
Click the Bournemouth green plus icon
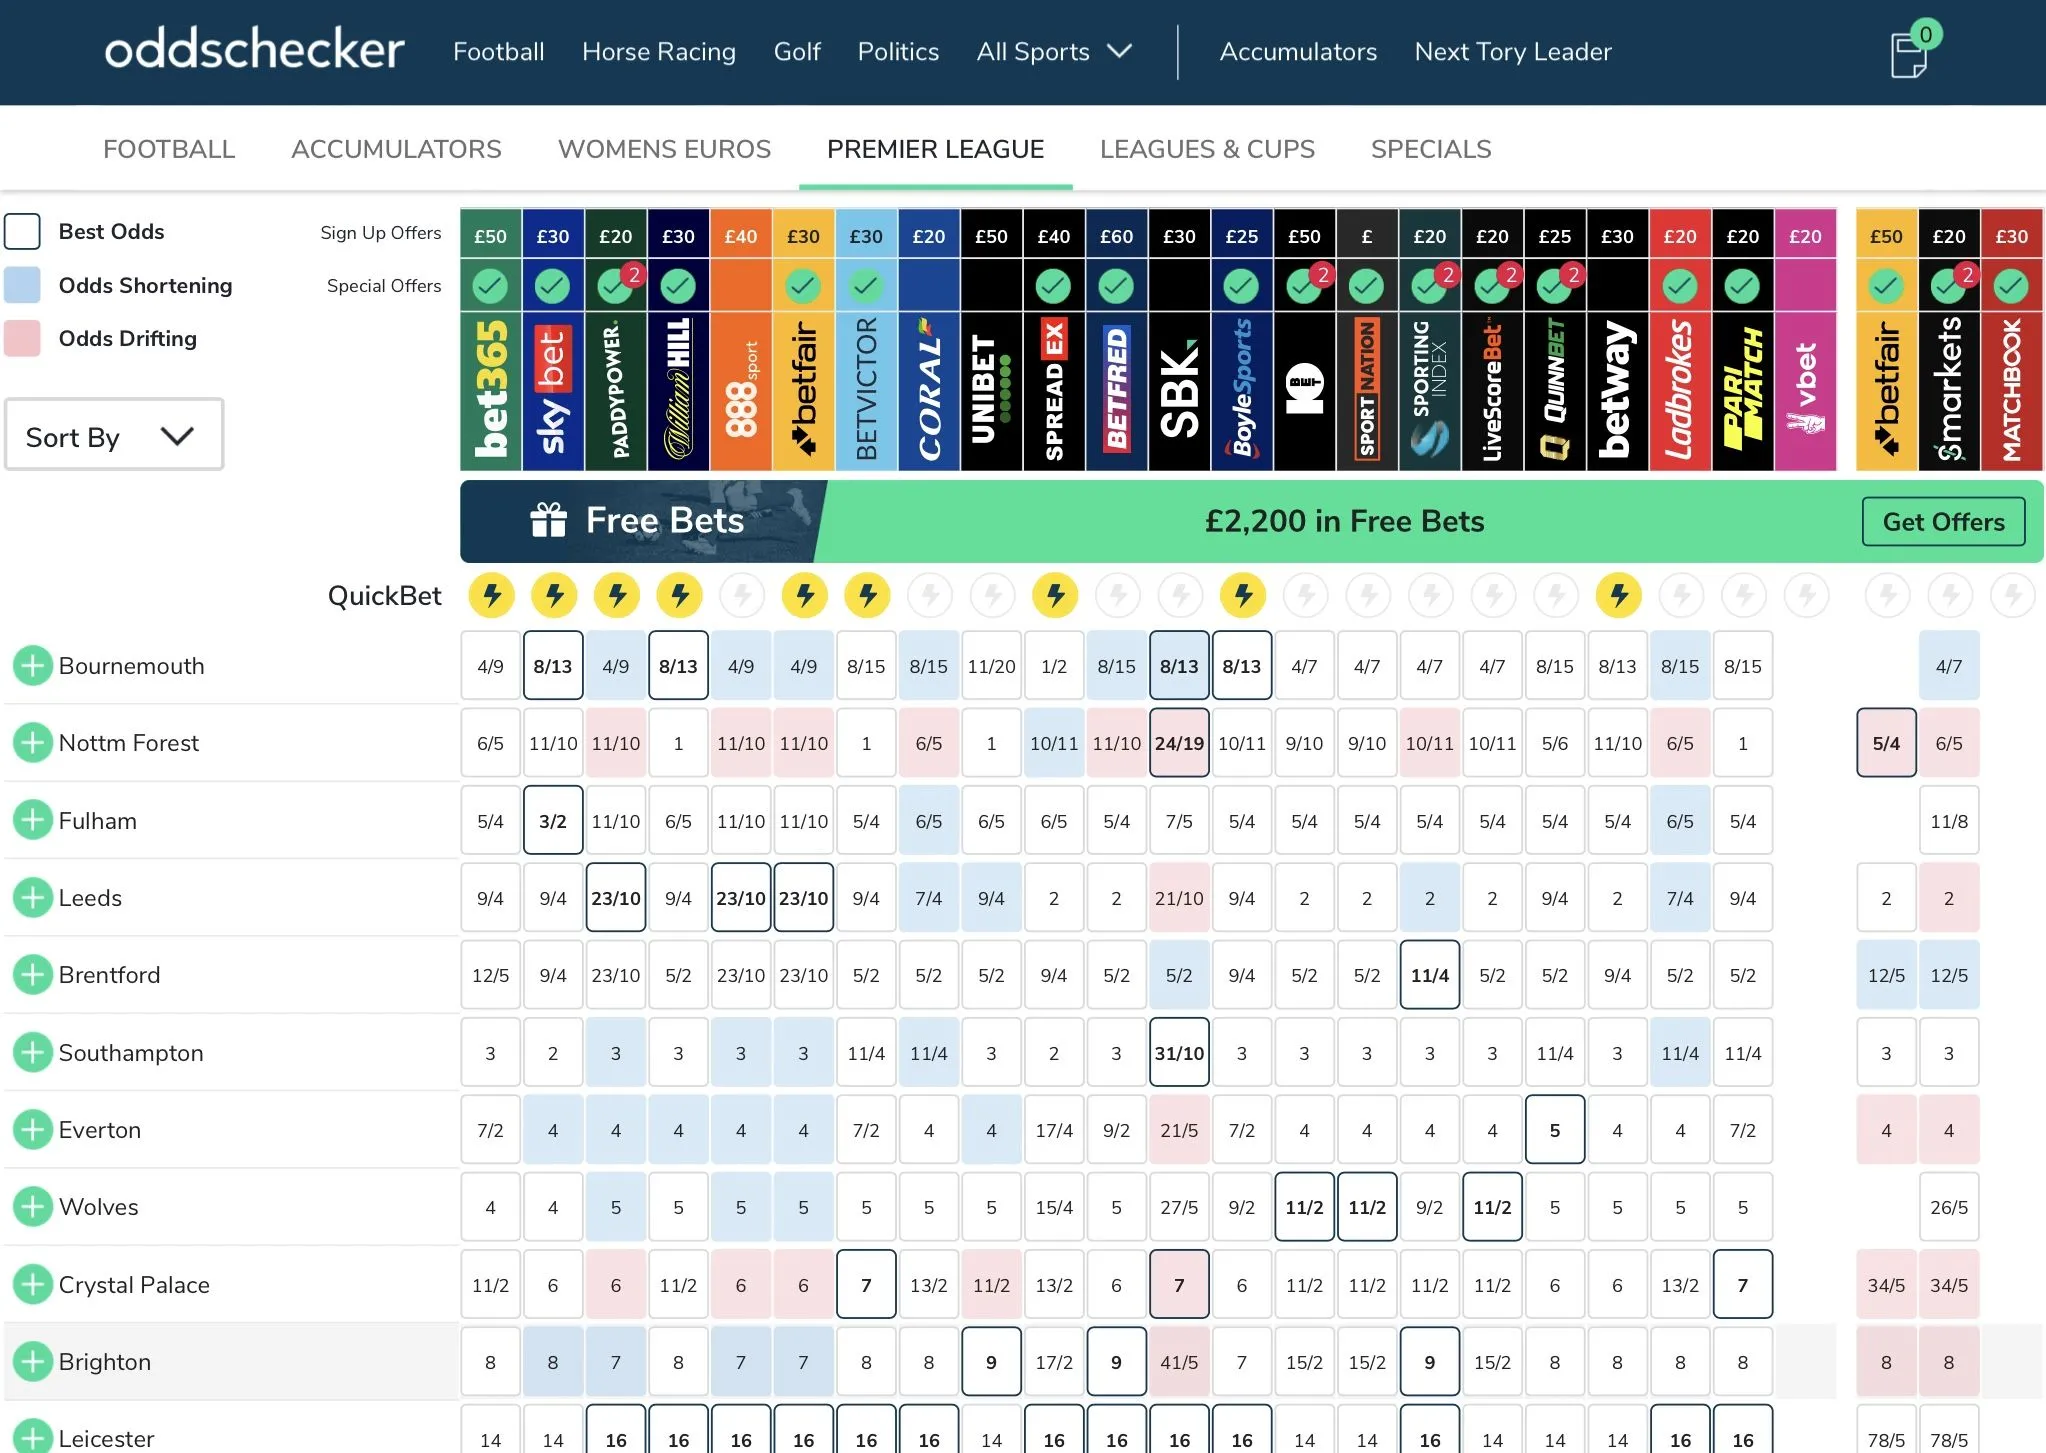[x=33, y=666]
